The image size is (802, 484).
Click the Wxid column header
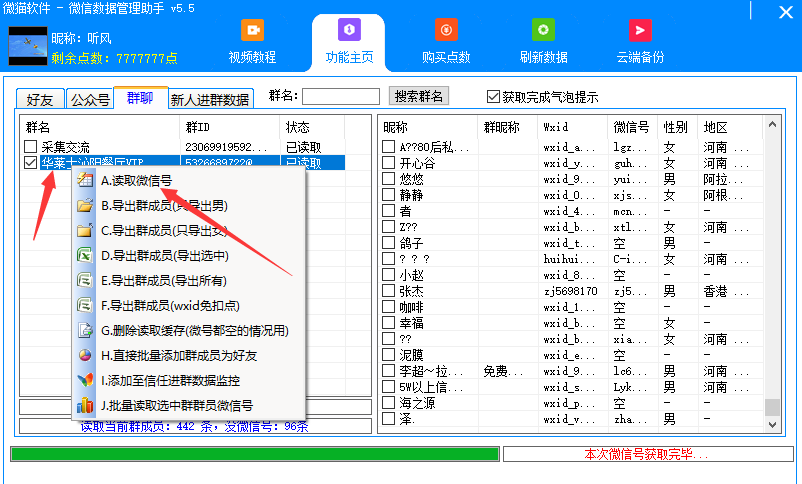point(573,127)
